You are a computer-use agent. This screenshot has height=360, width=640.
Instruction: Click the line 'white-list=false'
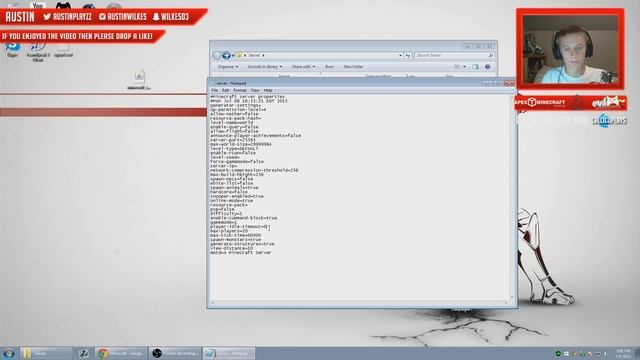[x=231, y=183]
